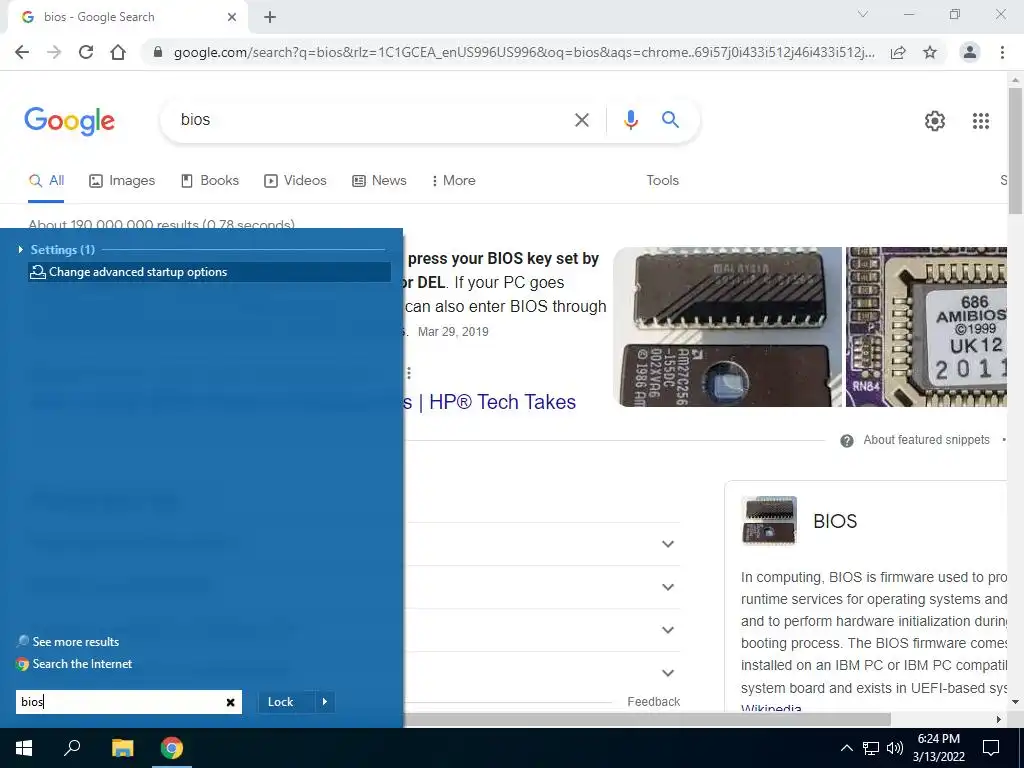Open the search Tools options

(x=663, y=181)
